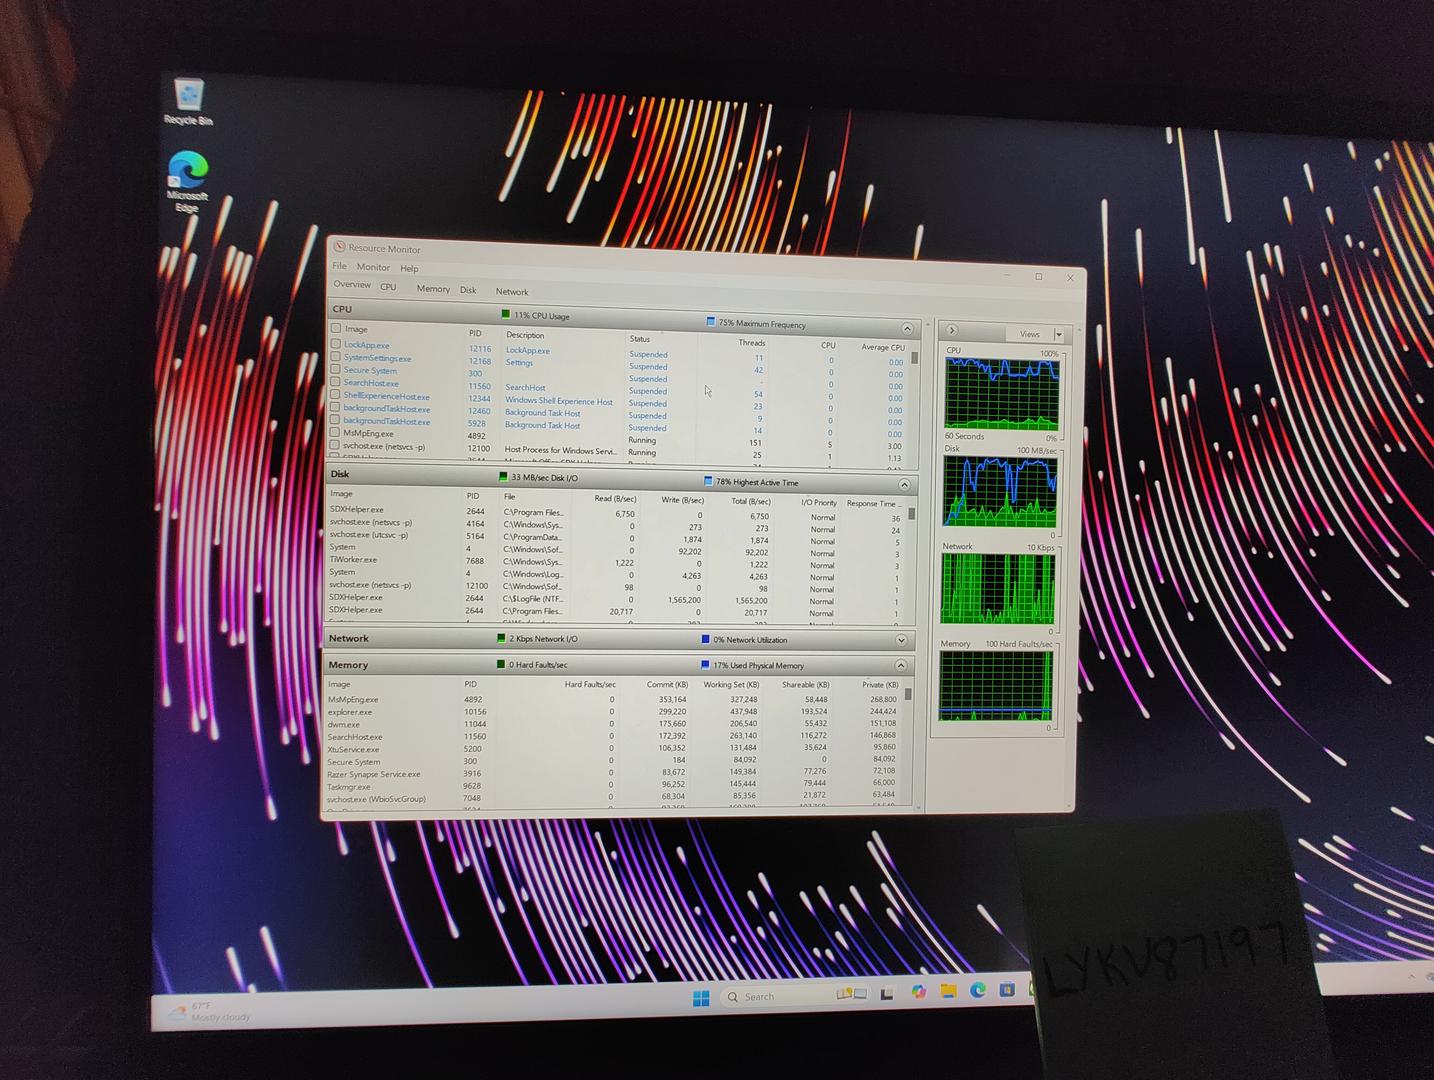
Task: Open the Monitor menu
Action: point(373,267)
